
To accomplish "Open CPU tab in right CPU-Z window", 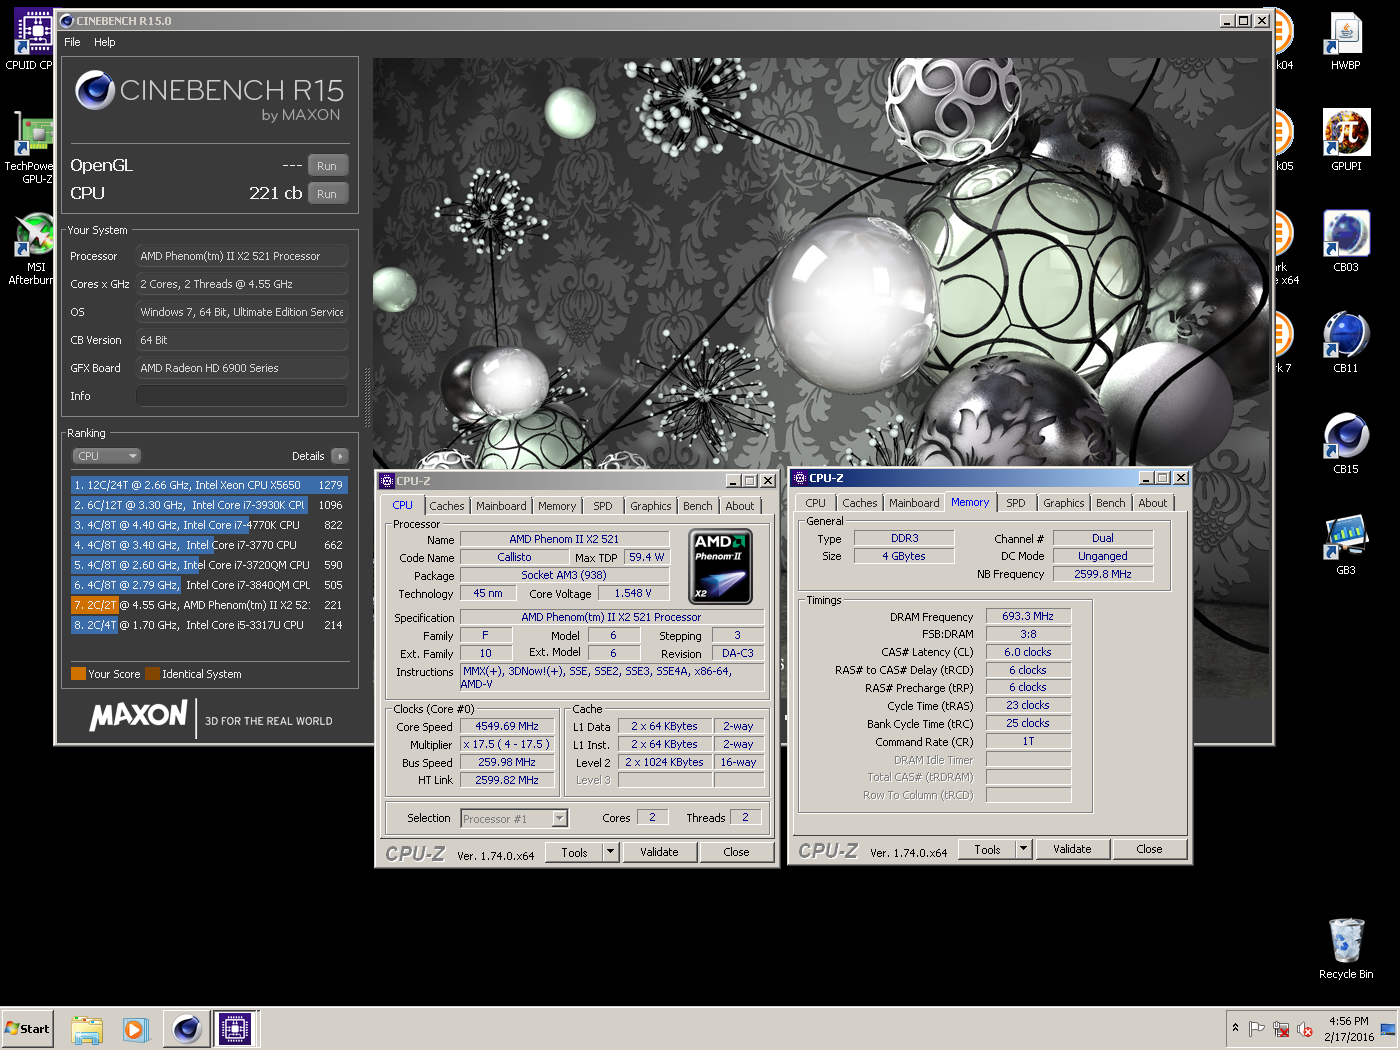I will (816, 503).
